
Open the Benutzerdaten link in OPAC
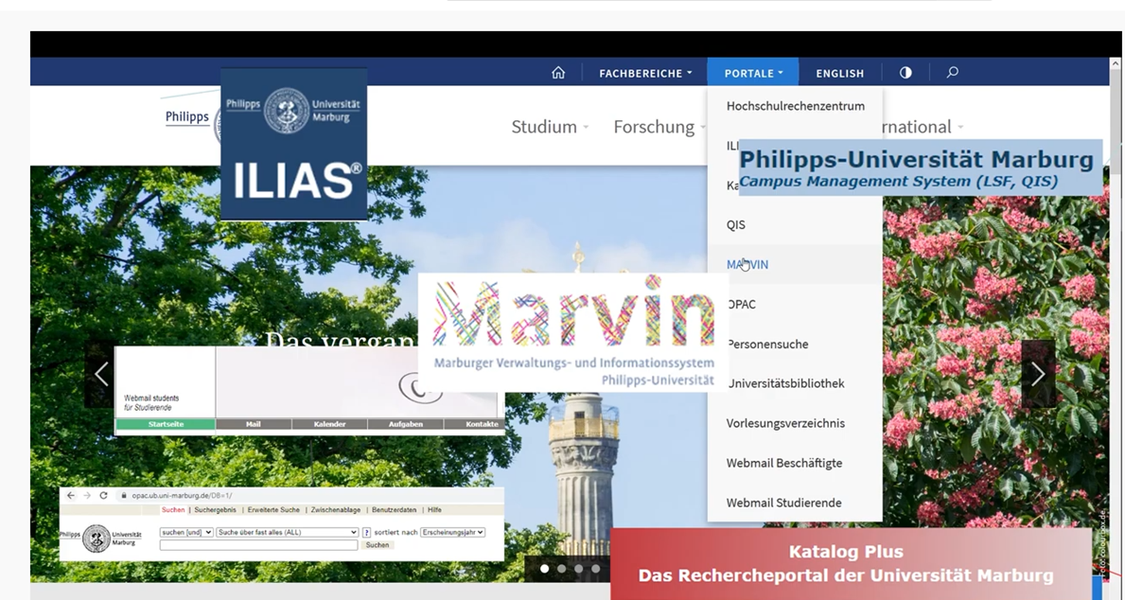[x=394, y=510]
